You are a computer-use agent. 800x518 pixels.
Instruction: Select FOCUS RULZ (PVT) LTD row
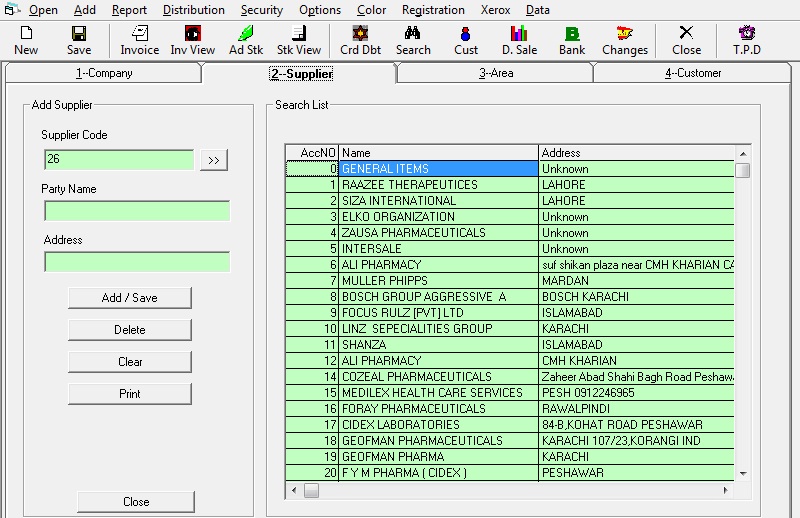tap(510, 312)
